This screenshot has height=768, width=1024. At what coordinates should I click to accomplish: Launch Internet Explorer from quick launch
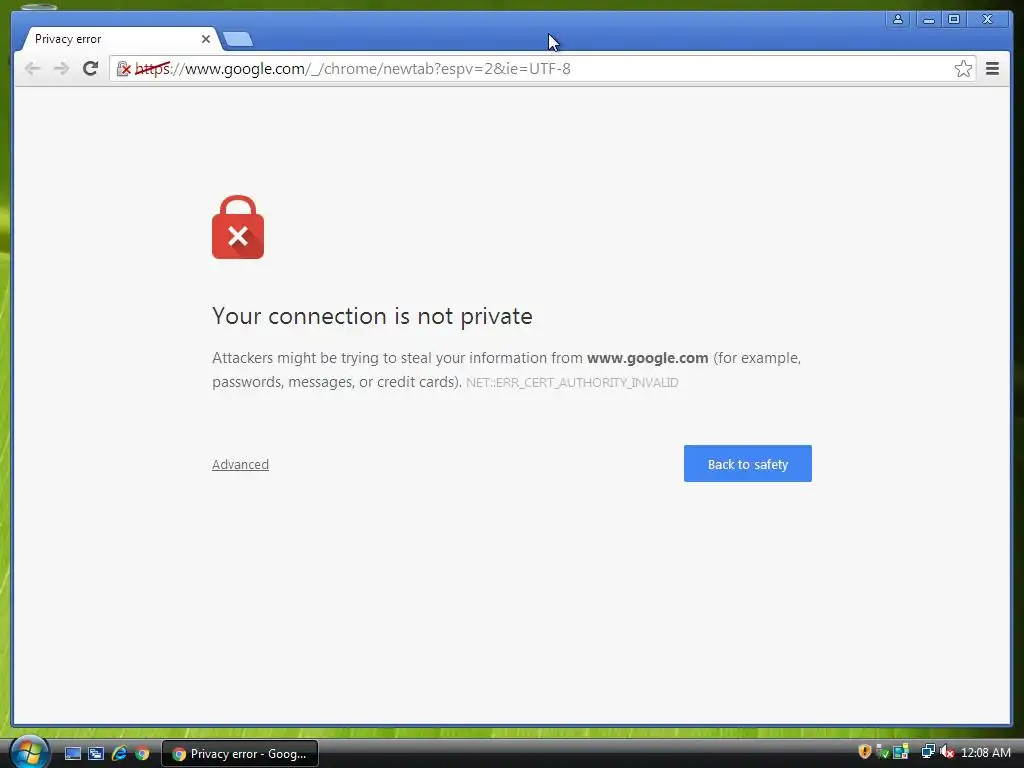119,754
